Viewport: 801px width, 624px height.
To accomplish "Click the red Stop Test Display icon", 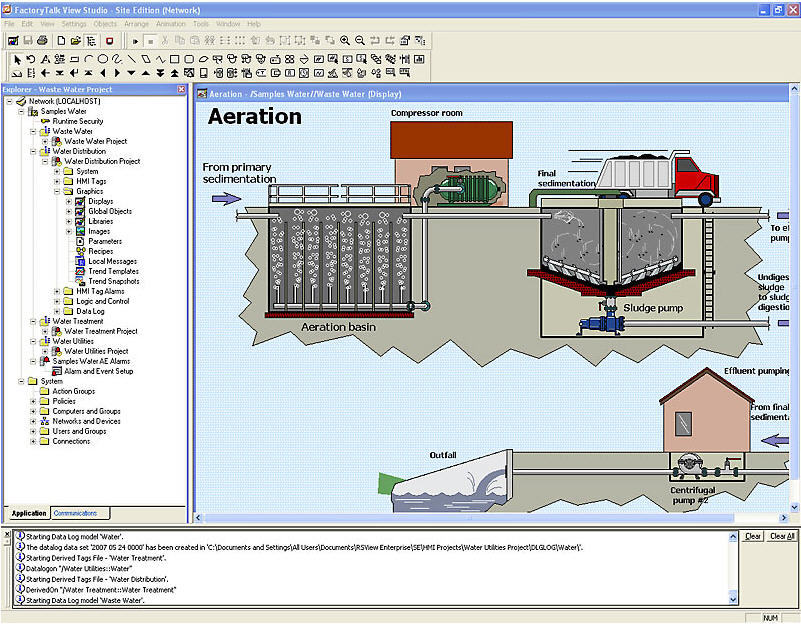I will coord(109,41).
